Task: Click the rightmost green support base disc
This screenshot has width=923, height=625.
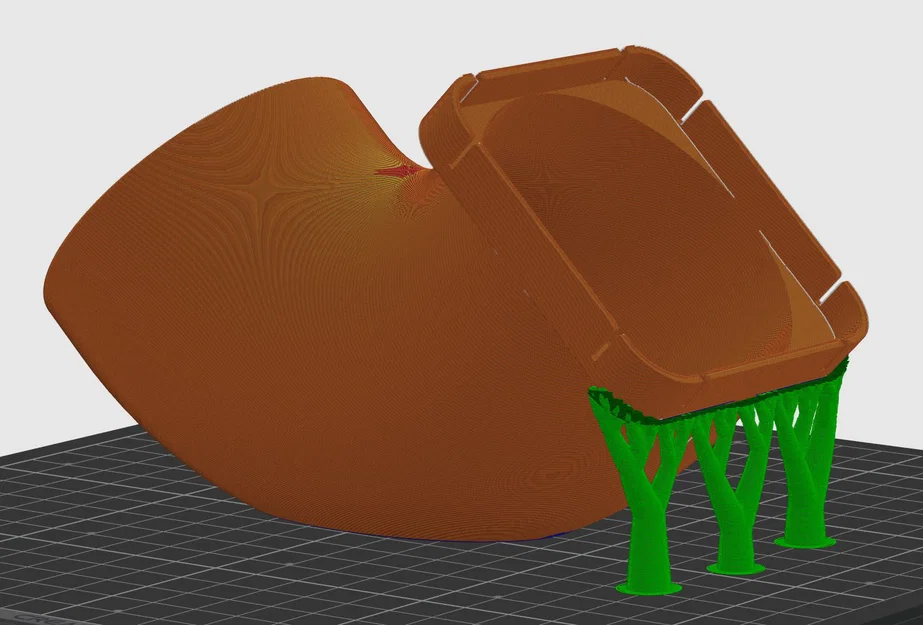Action: pos(805,541)
